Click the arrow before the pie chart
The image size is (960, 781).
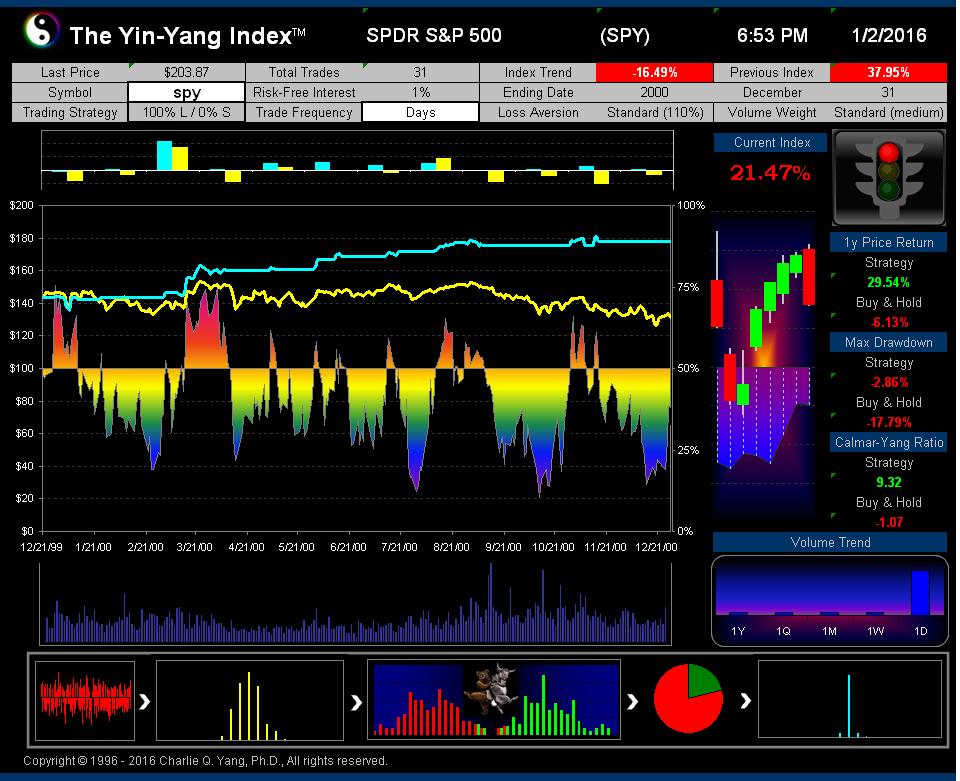click(632, 701)
